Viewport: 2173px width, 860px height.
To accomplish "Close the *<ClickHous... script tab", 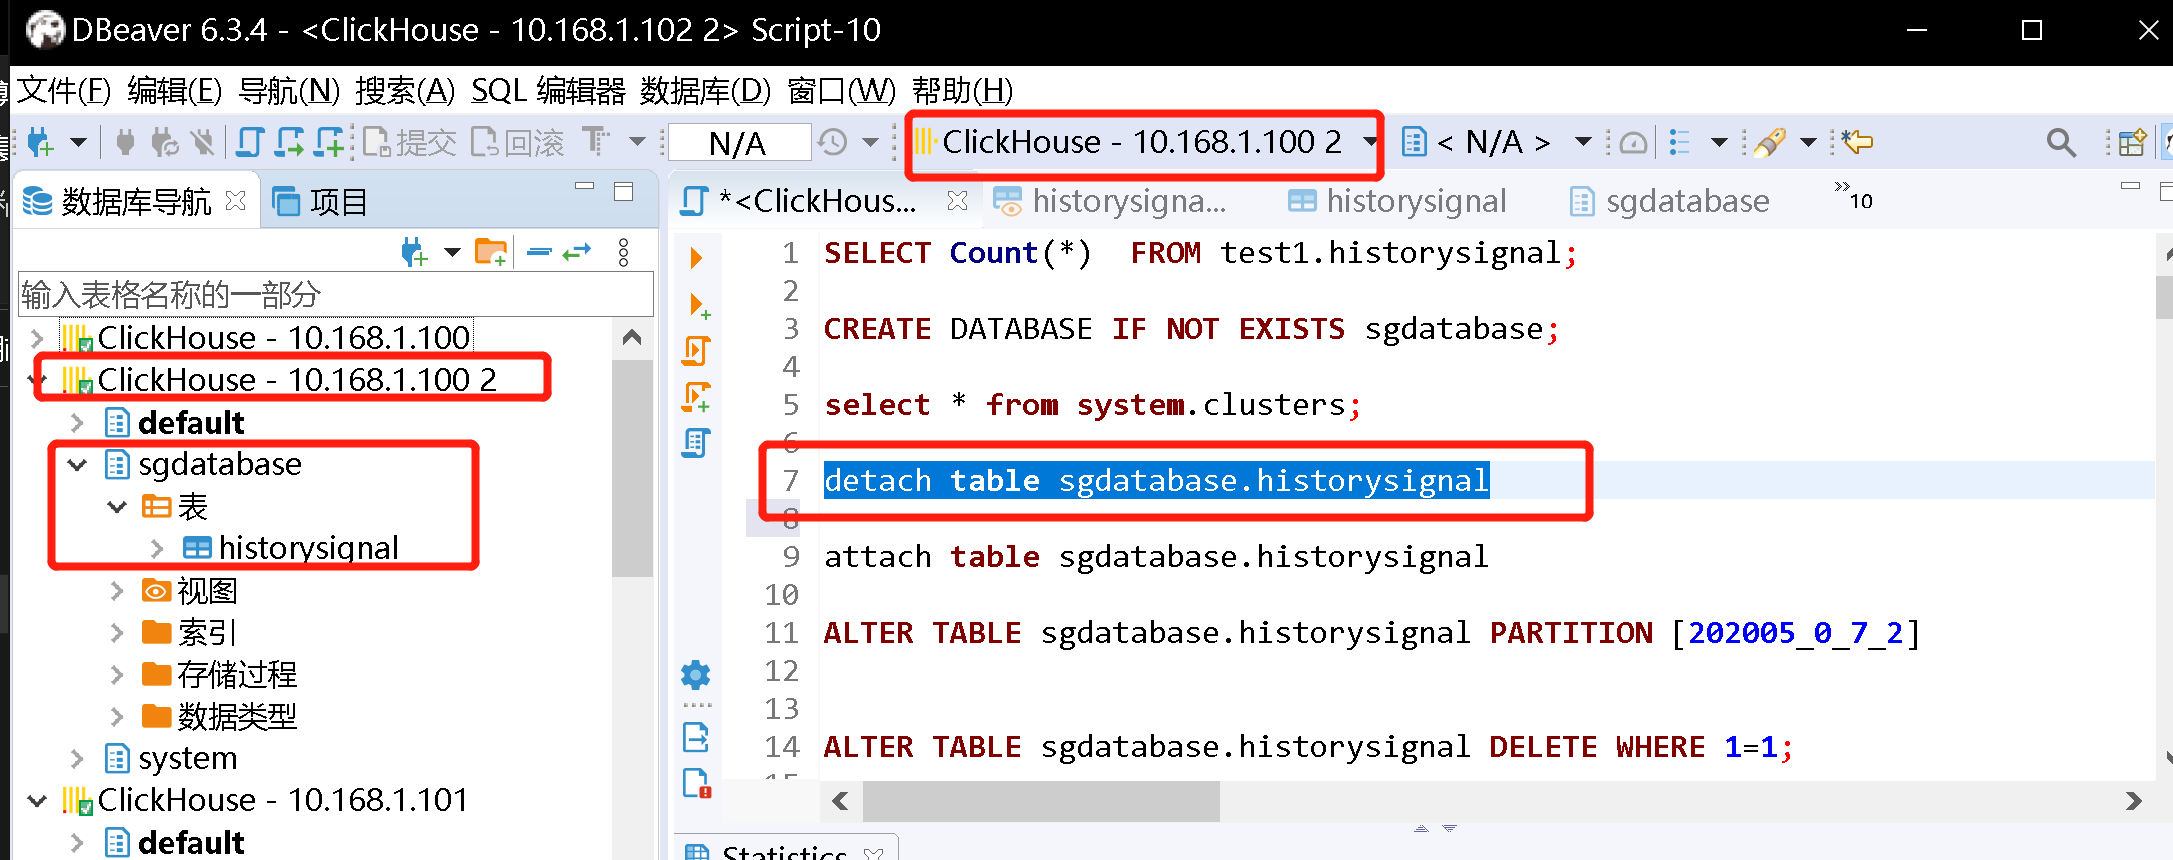I will (957, 201).
